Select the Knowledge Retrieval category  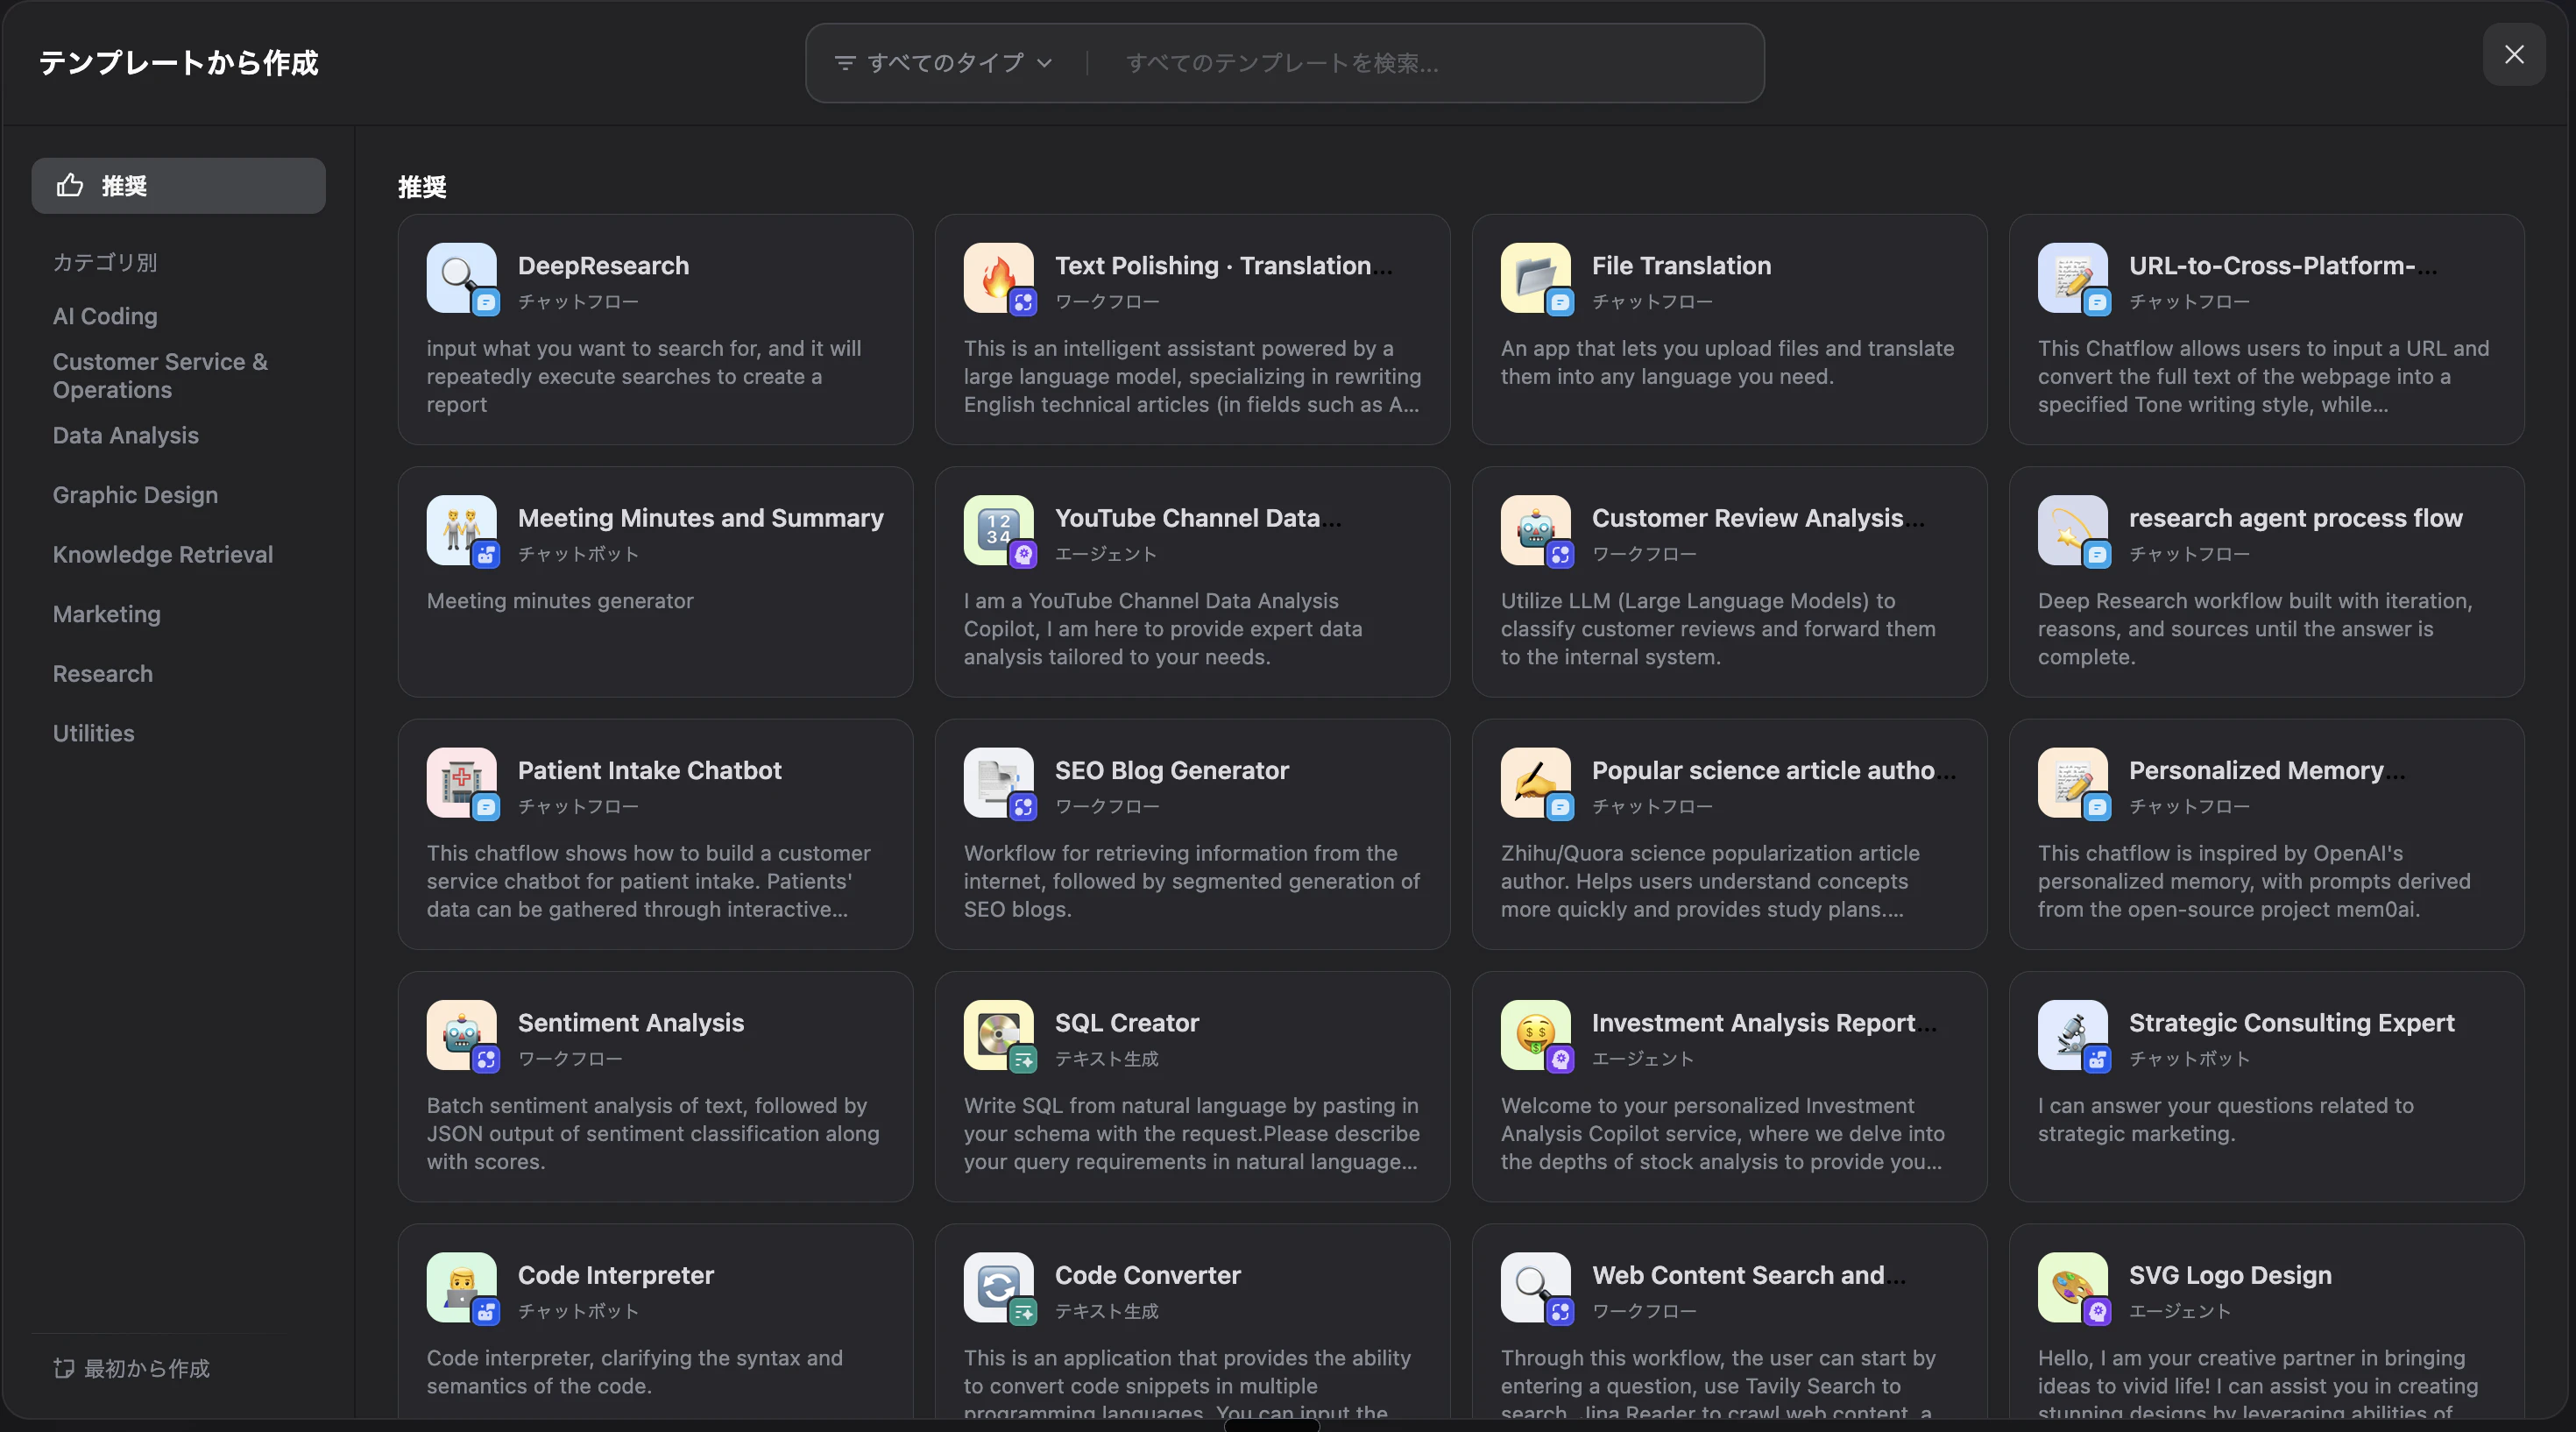(162, 554)
